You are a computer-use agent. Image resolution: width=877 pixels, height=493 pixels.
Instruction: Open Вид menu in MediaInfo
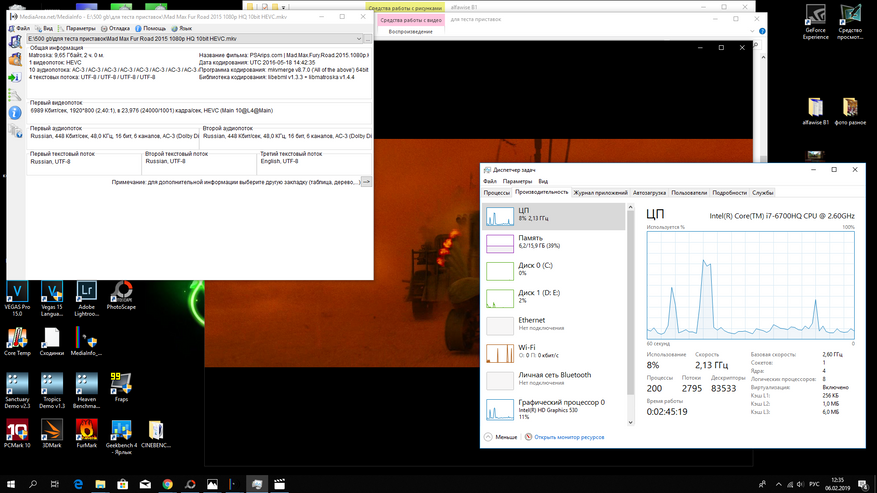click(44, 28)
